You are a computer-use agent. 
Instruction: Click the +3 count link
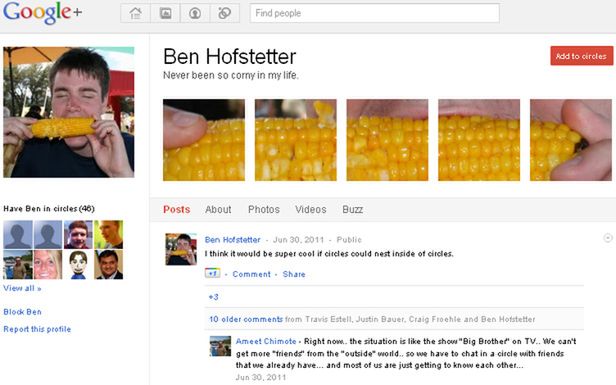point(213,297)
